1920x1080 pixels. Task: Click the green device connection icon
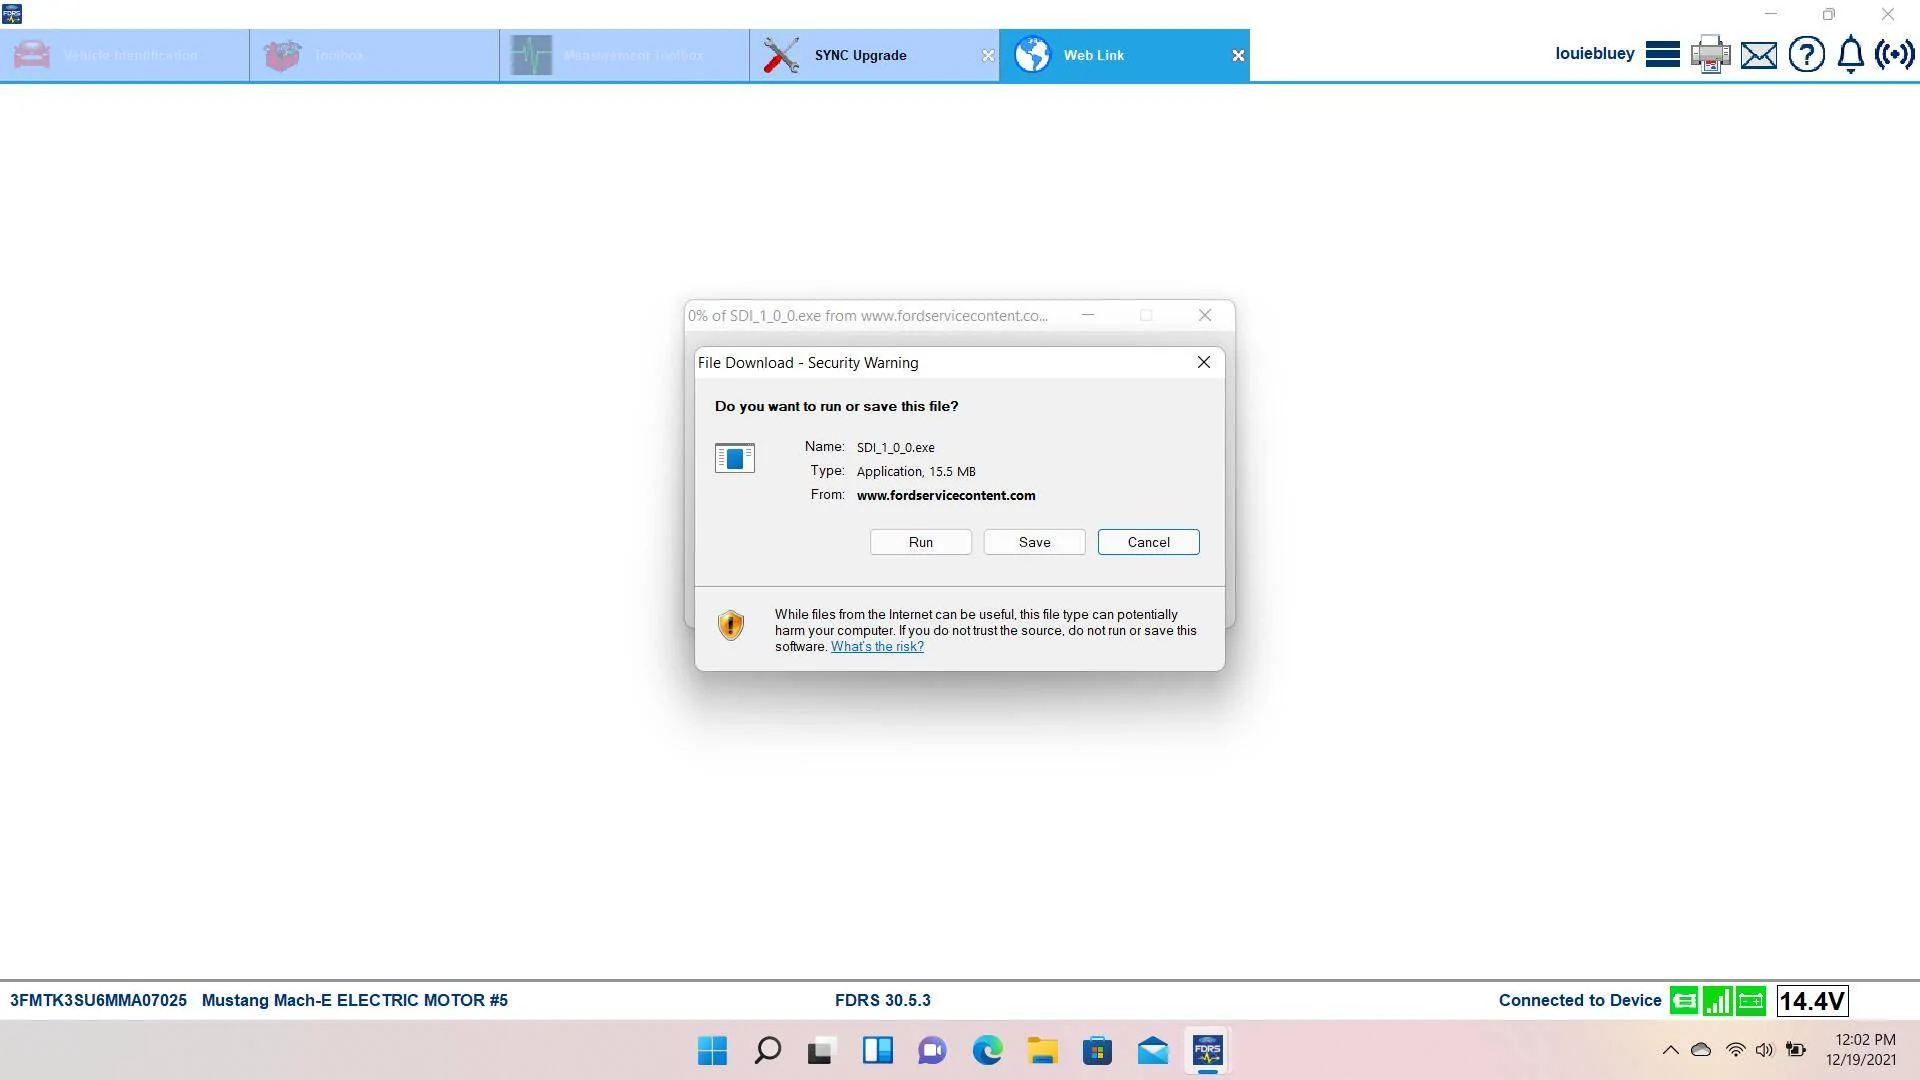click(1684, 1000)
